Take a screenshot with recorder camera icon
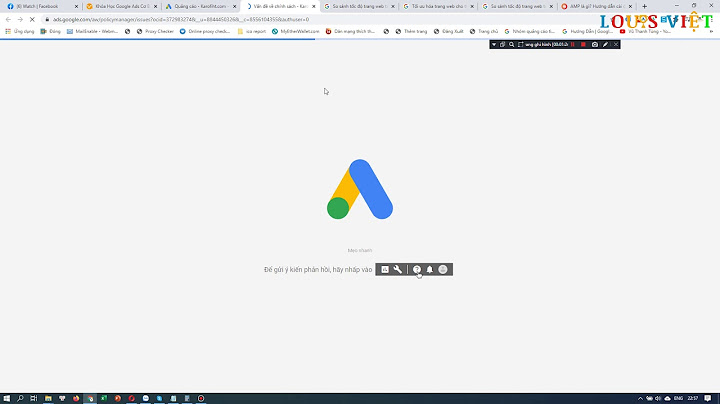This screenshot has width=720, height=404. pyautogui.click(x=595, y=45)
